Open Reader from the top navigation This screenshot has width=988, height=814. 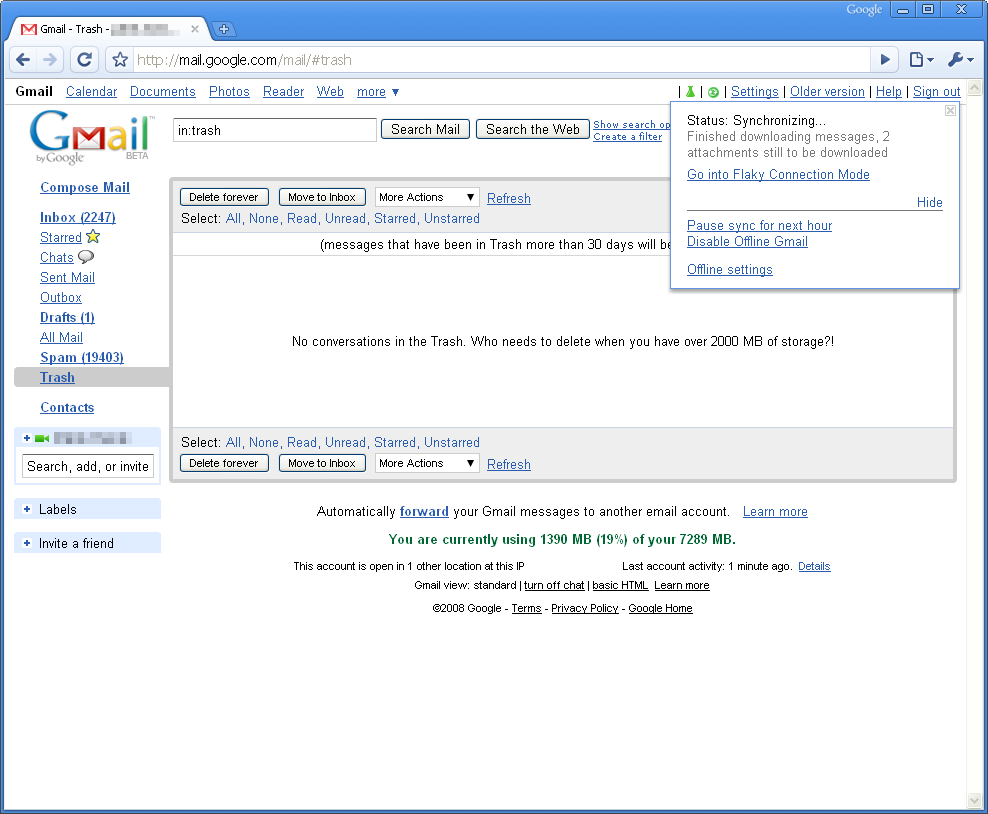pos(283,92)
